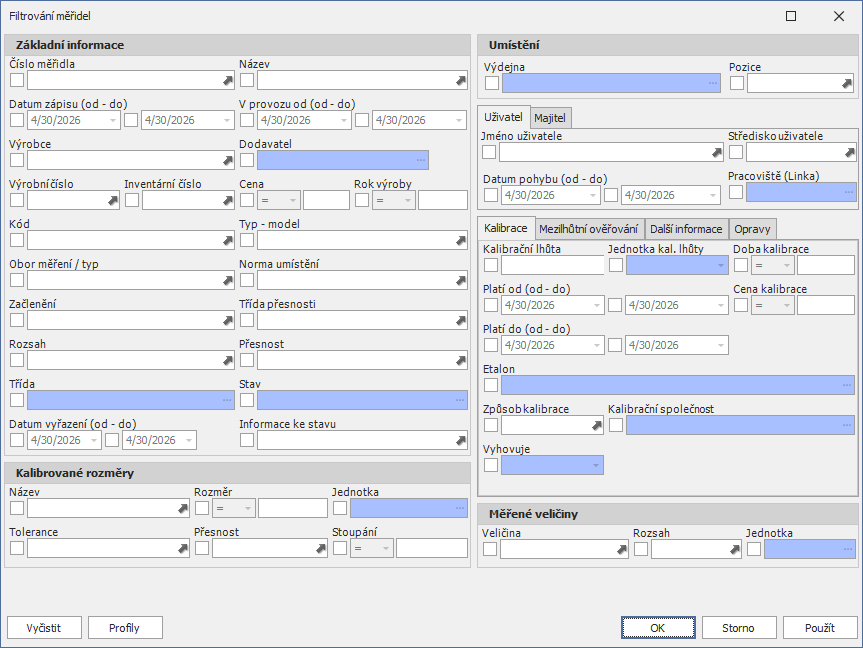Expand the Jednotka kal. lhůty dropdown
The width and height of the screenshot is (863, 648).
pos(720,265)
